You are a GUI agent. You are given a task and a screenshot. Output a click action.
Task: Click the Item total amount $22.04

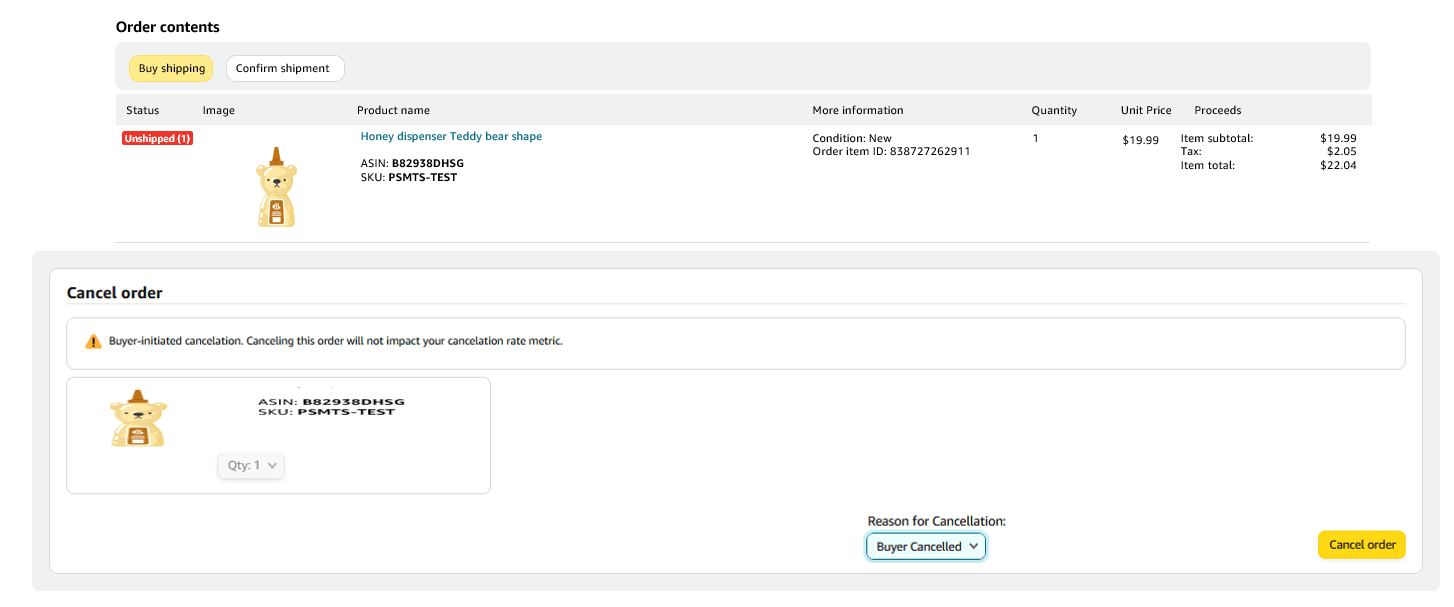pyautogui.click(x=1338, y=166)
